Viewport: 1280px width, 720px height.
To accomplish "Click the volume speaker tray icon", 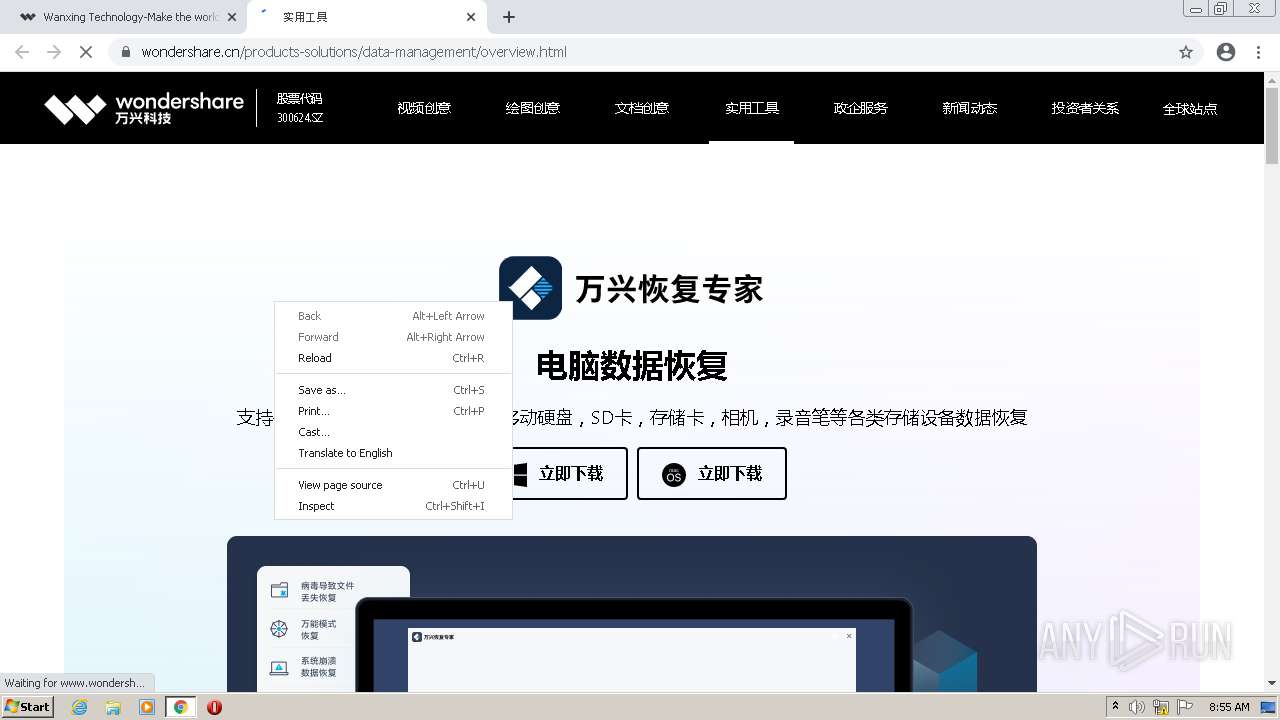I will [x=1136, y=707].
